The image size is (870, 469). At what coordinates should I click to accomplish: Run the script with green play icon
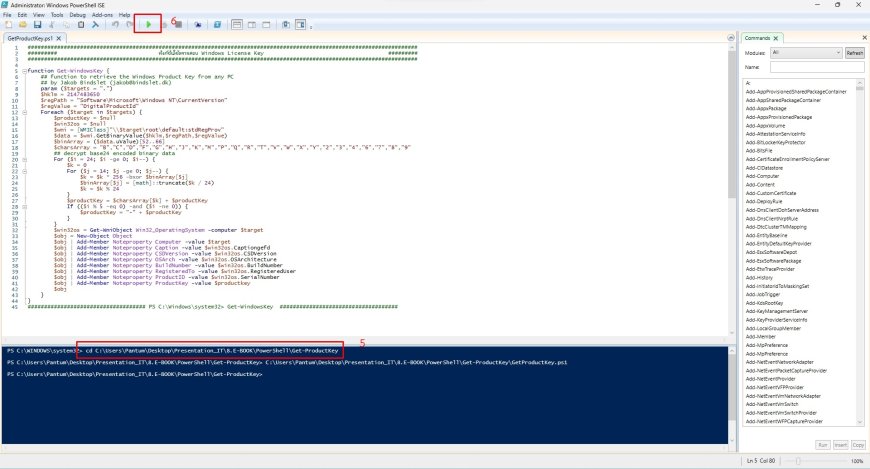148,24
